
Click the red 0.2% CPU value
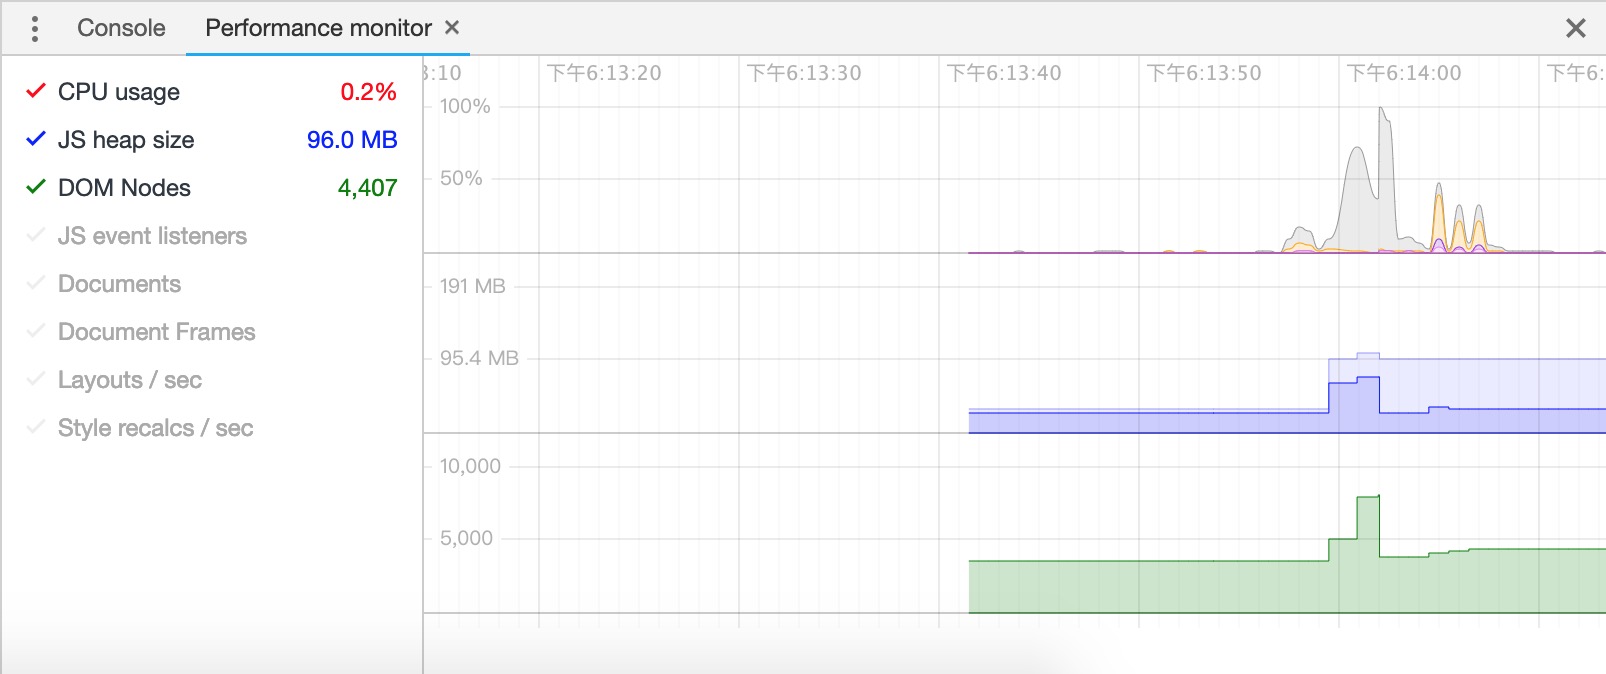coord(368,92)
